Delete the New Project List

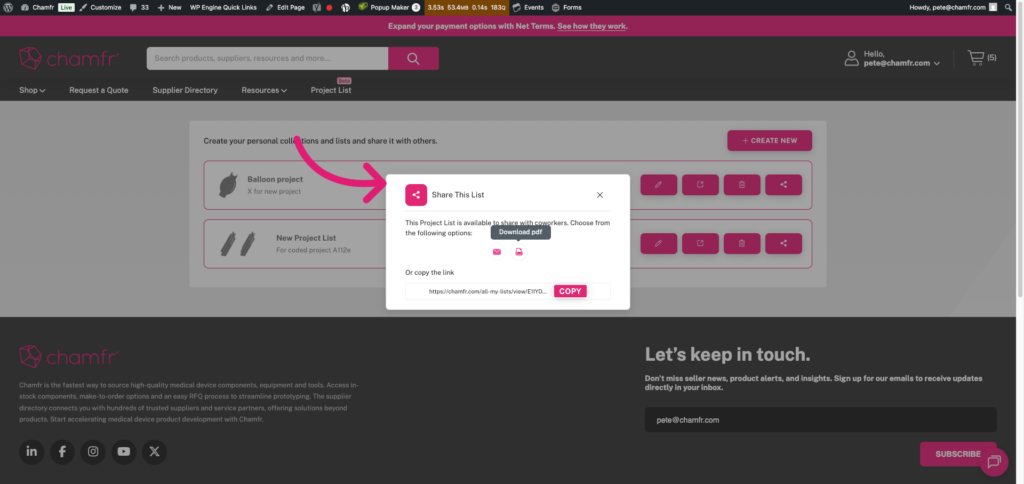pyautogui.click(x=742, y=244)
